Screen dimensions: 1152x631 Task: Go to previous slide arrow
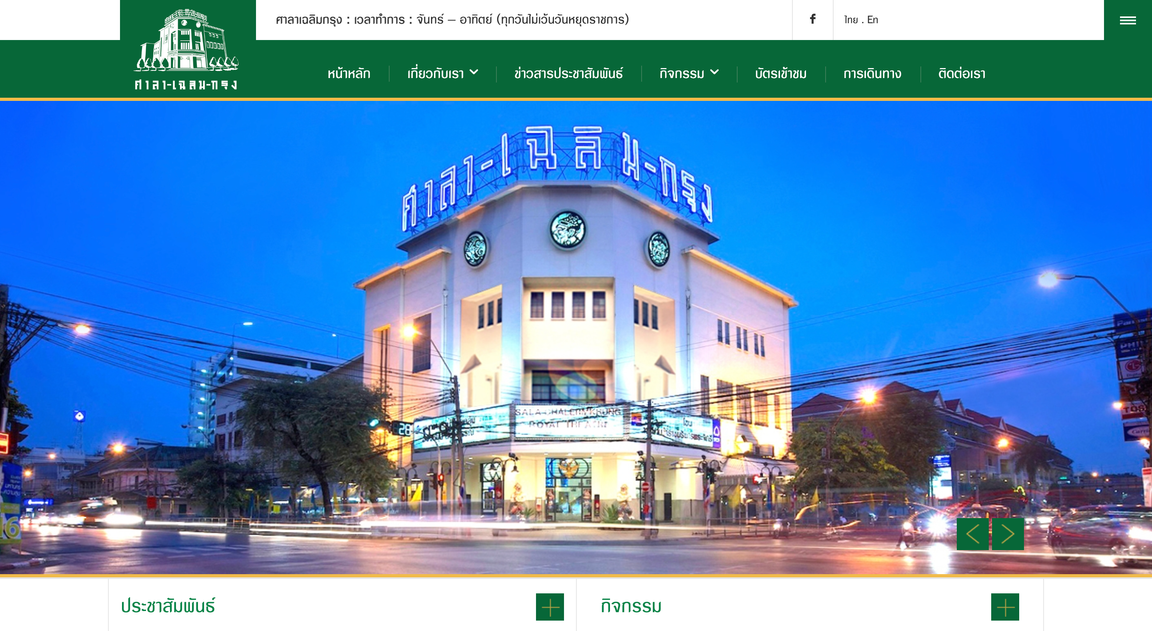click(x=972, y=534)
